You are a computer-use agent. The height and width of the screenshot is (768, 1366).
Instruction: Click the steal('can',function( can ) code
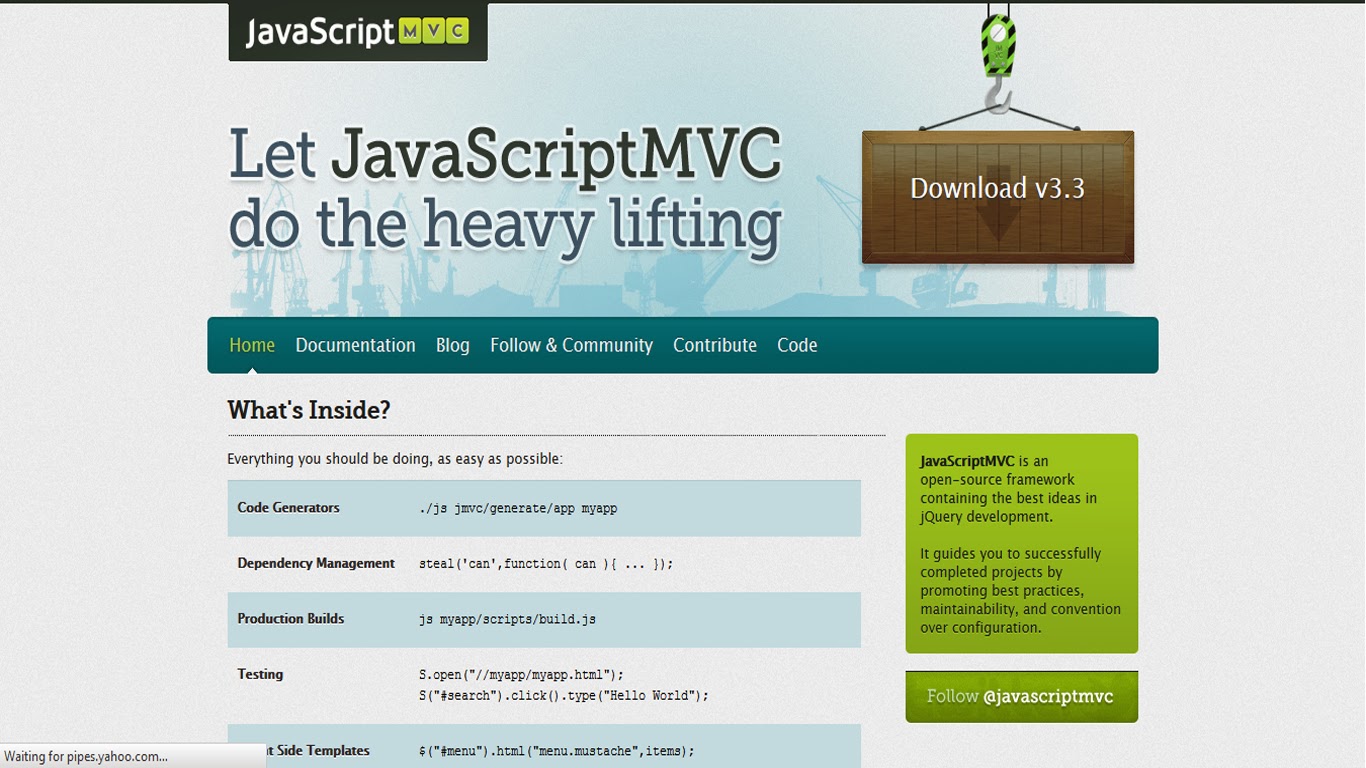pos(546,564)
